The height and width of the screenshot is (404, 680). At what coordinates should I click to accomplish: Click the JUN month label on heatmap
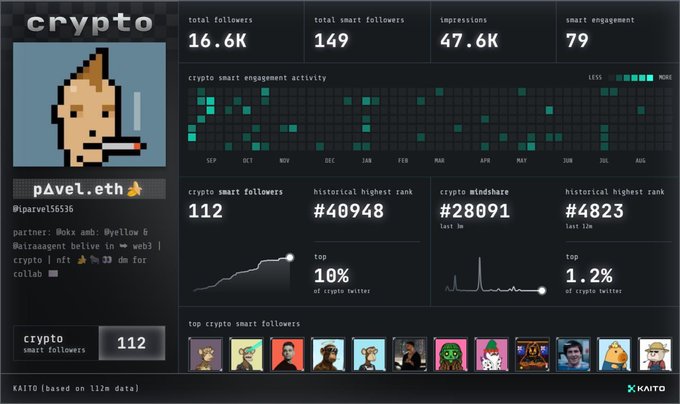pos(567,161)
